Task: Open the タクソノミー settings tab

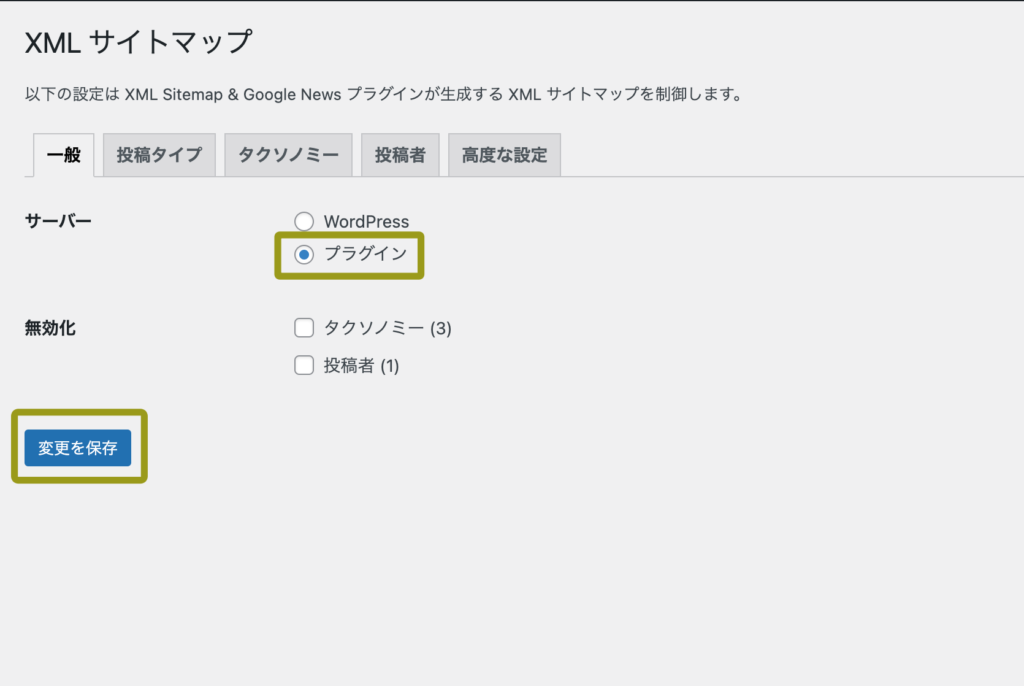Action: (288, 155)
